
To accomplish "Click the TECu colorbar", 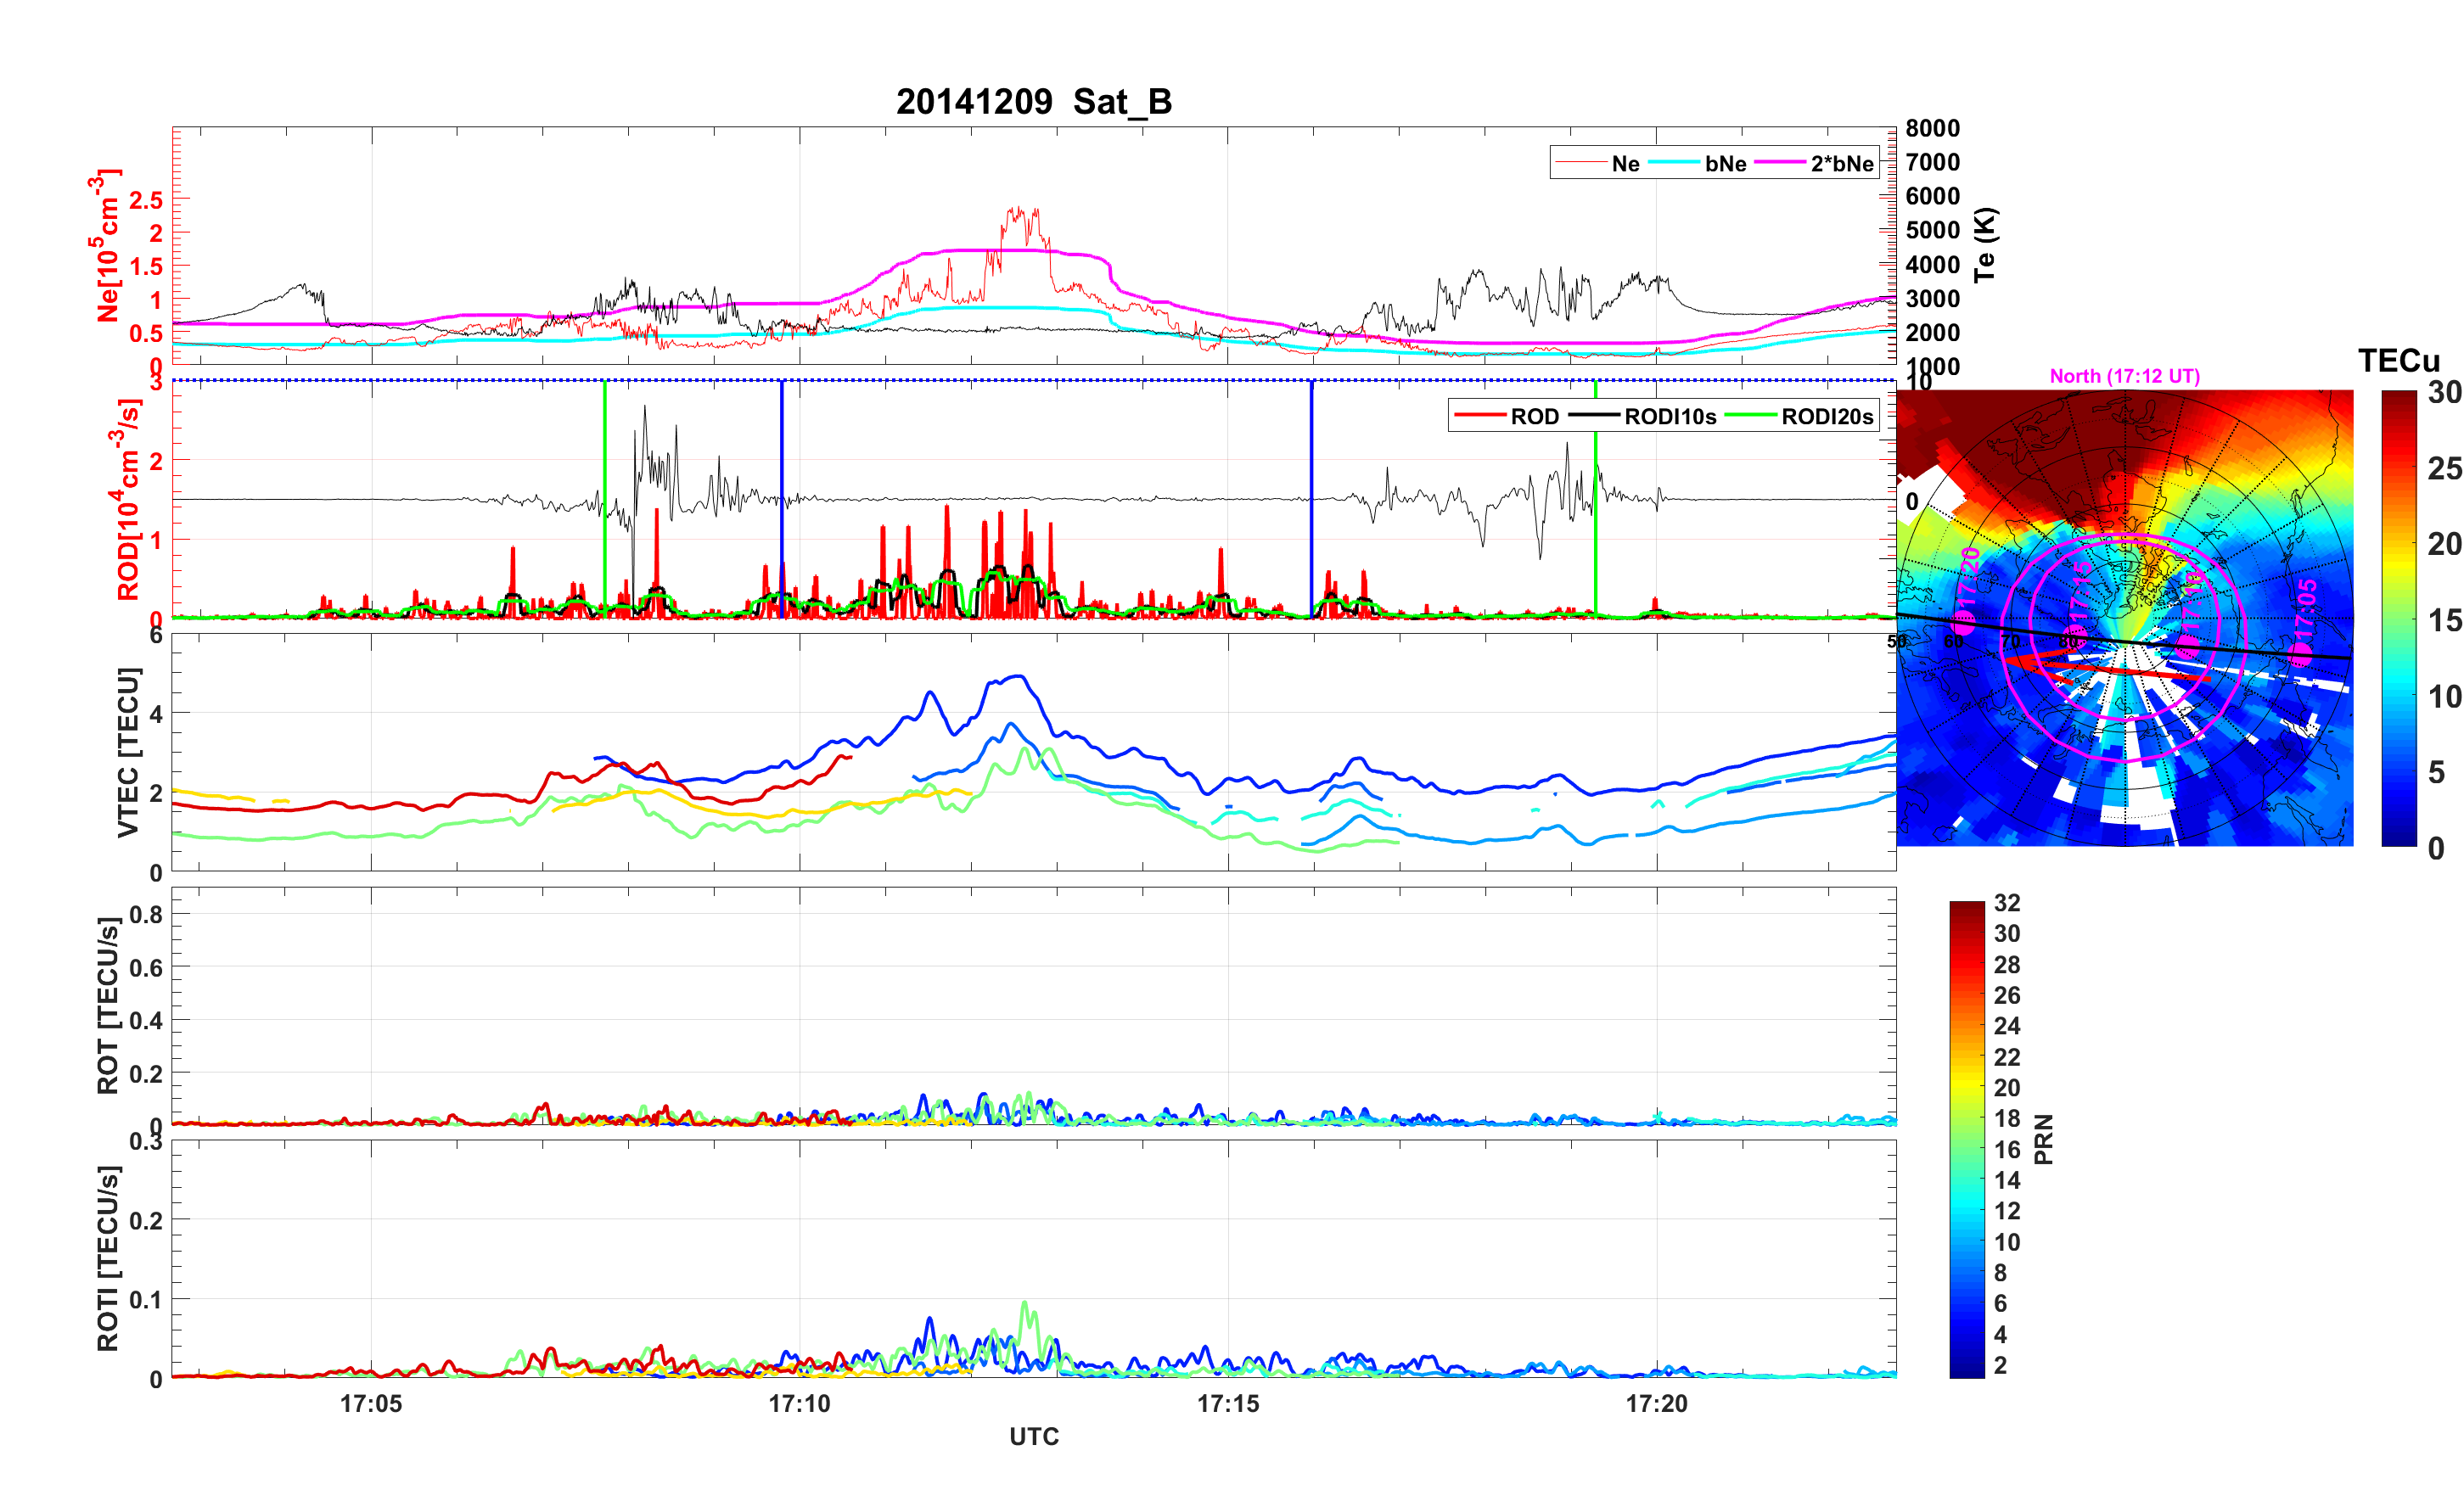I will pos(2398,618).
